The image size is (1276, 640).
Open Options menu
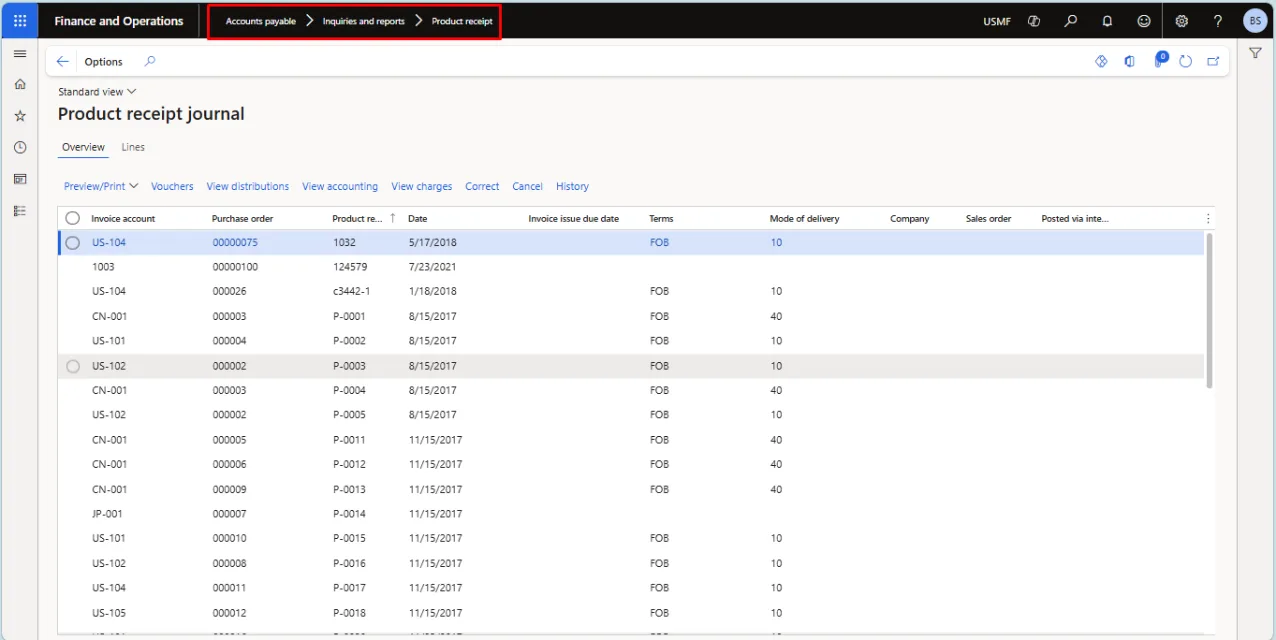coord(104,62)
